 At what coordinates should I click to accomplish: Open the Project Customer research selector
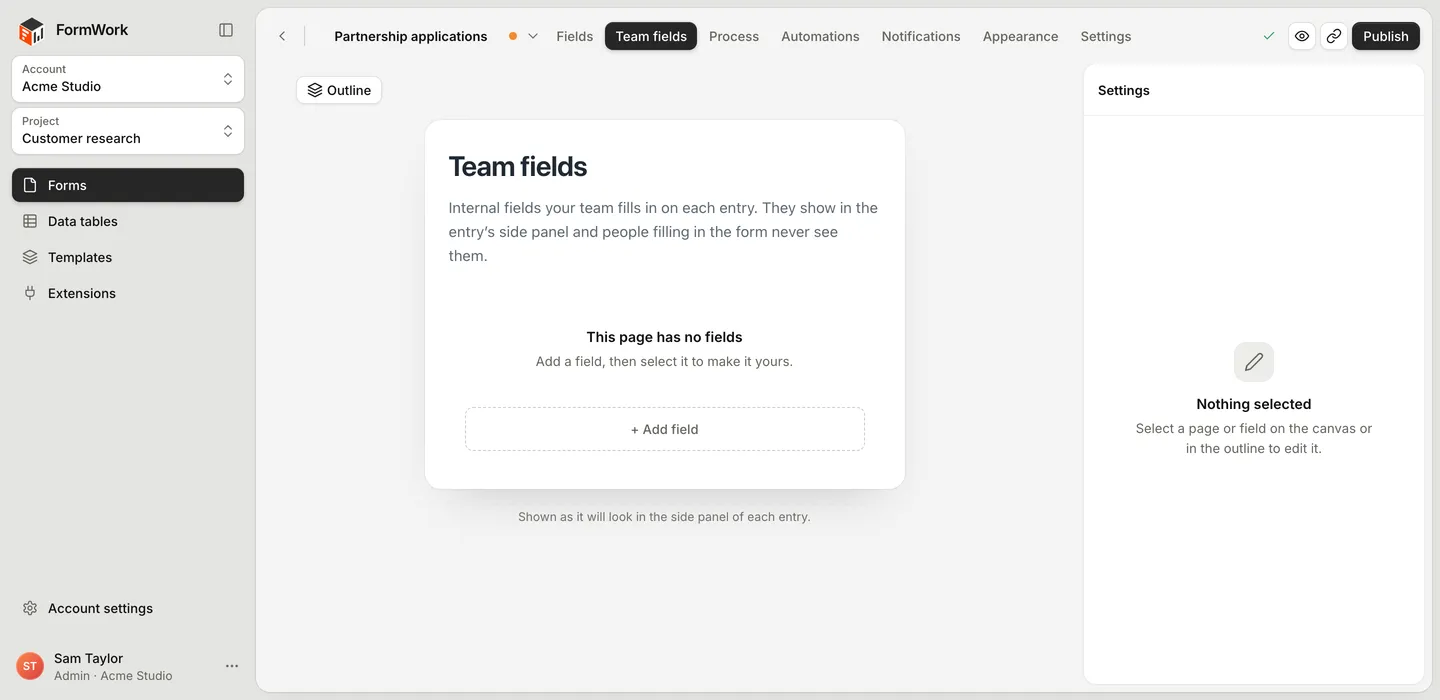[x=128, y=131]
